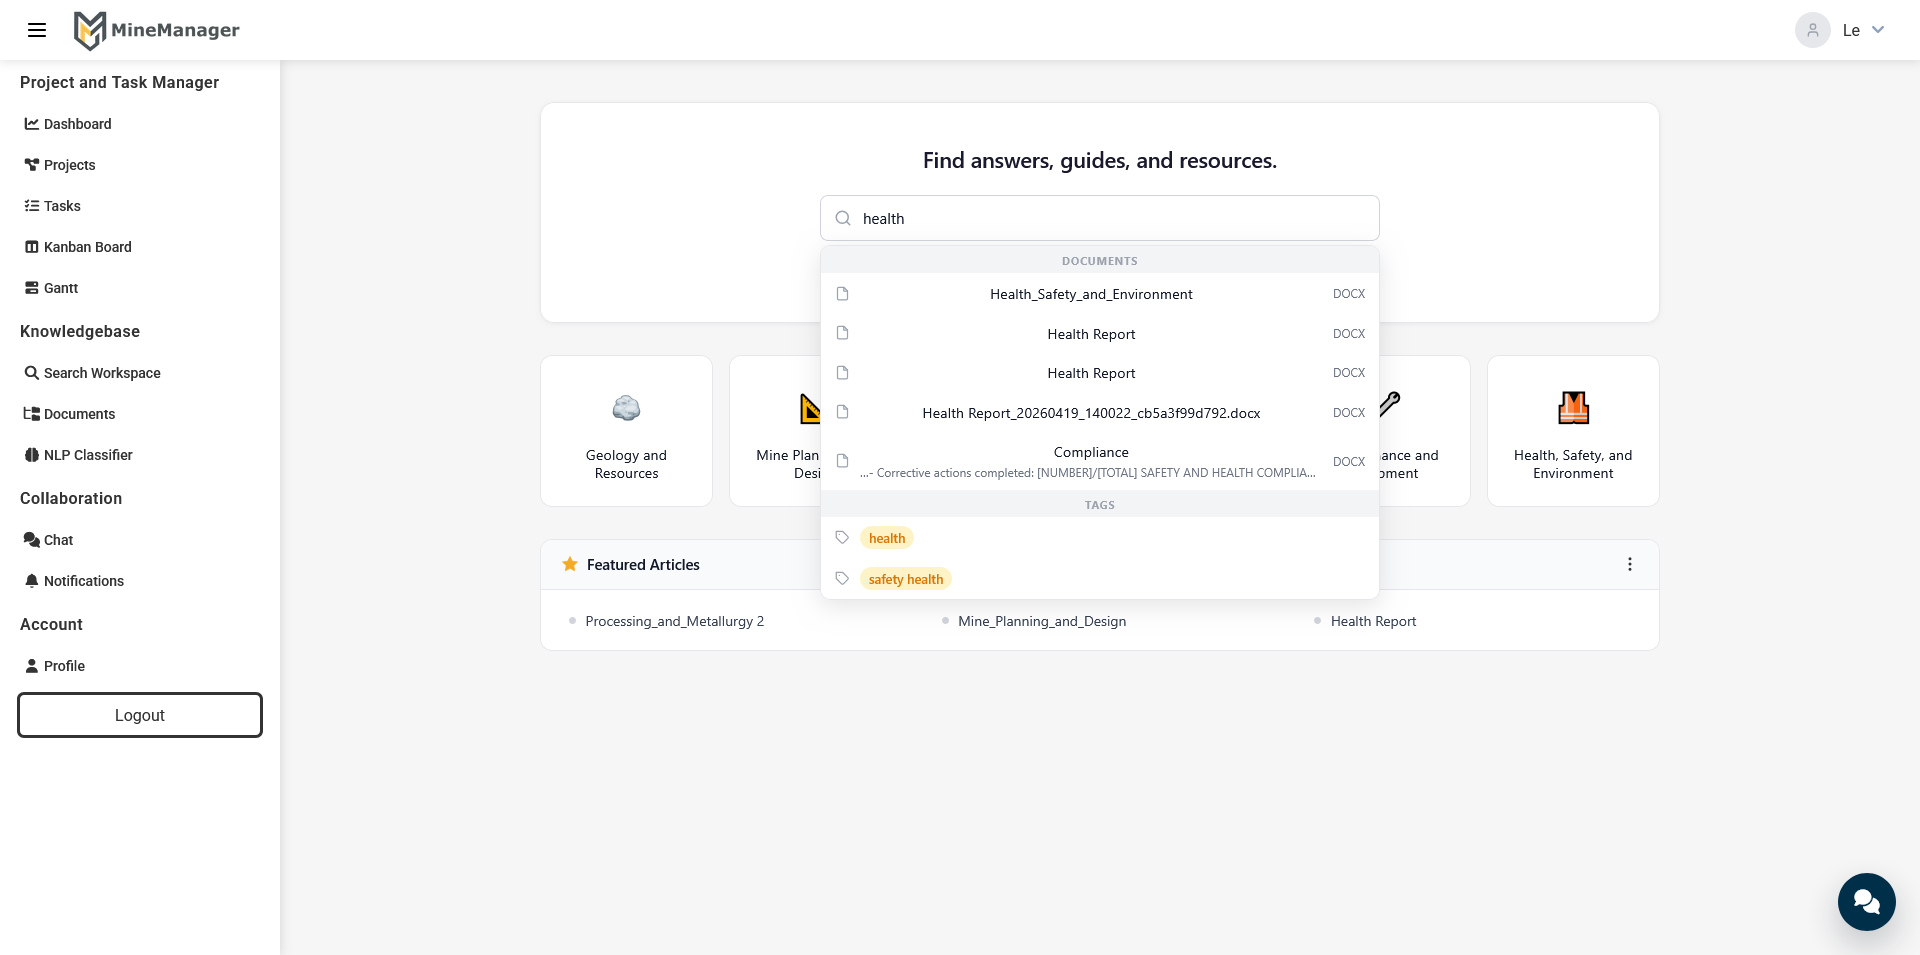Expand the Le user dropdown chevron

(1878, 30)
